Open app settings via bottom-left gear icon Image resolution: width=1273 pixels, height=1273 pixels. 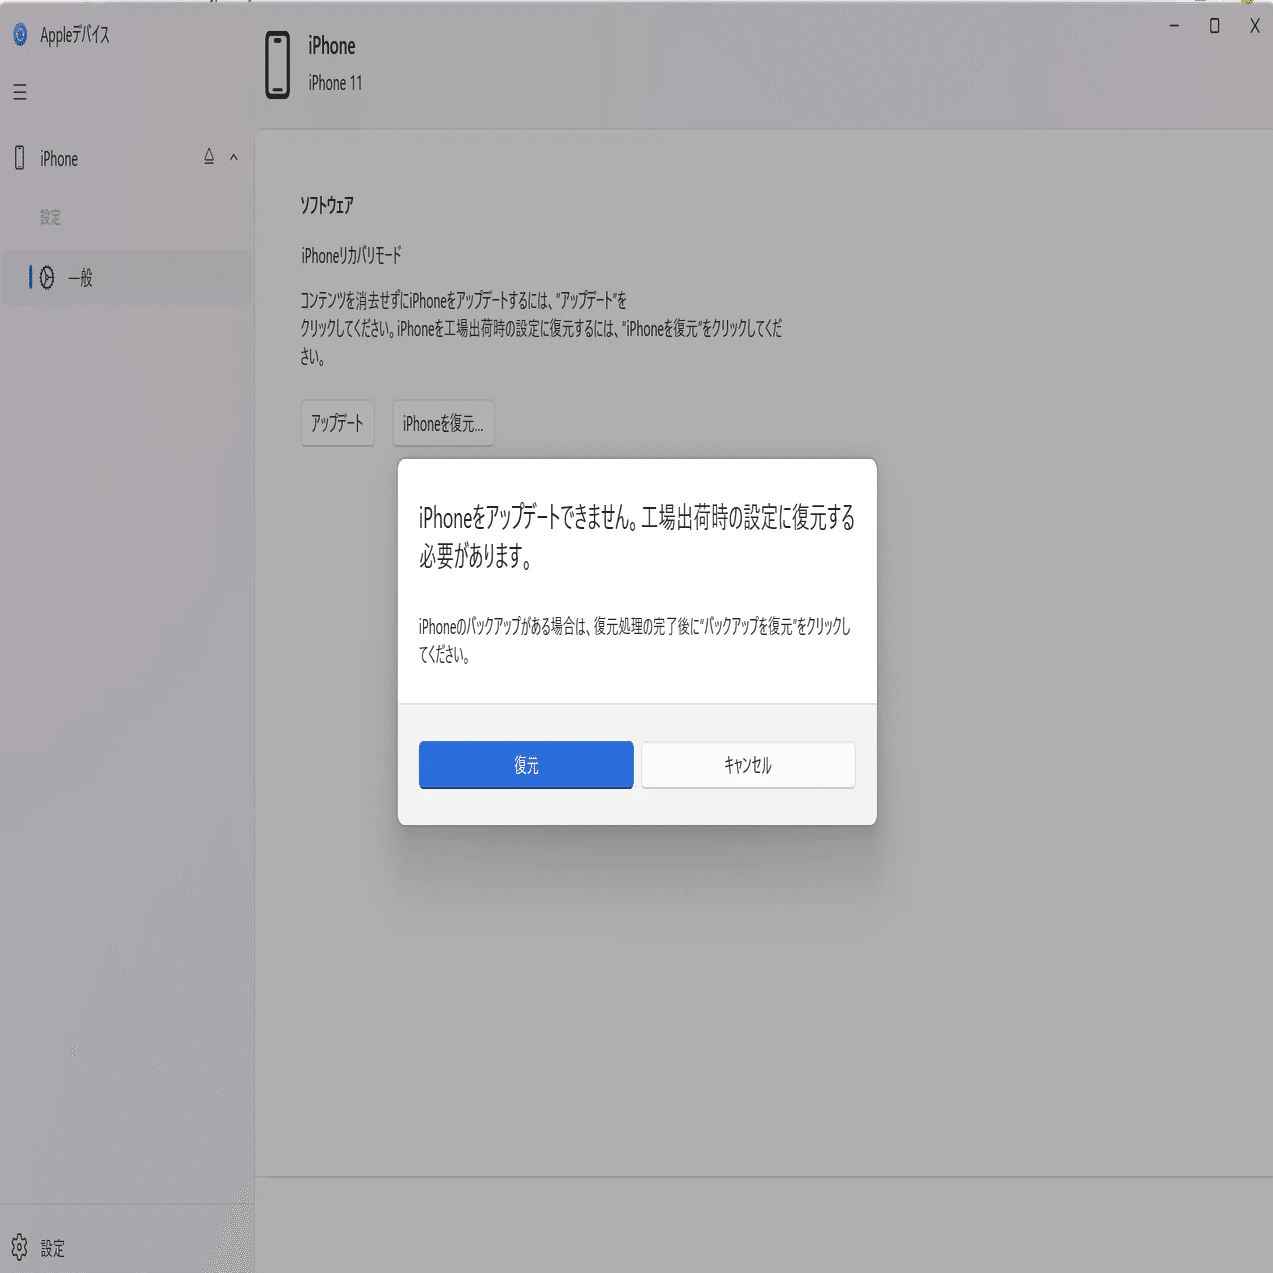(x=19, y=1247)
